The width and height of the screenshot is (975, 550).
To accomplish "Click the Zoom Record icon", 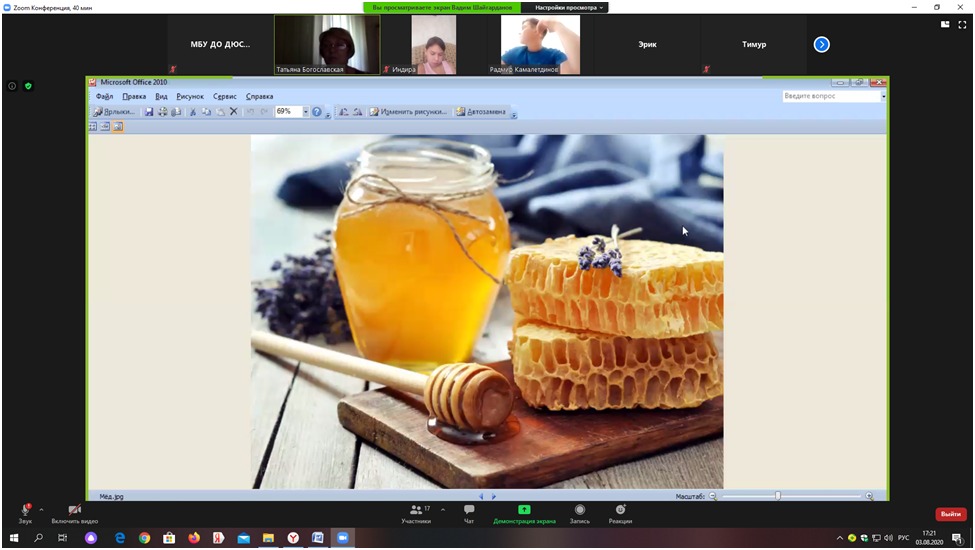I will (579, 510).
